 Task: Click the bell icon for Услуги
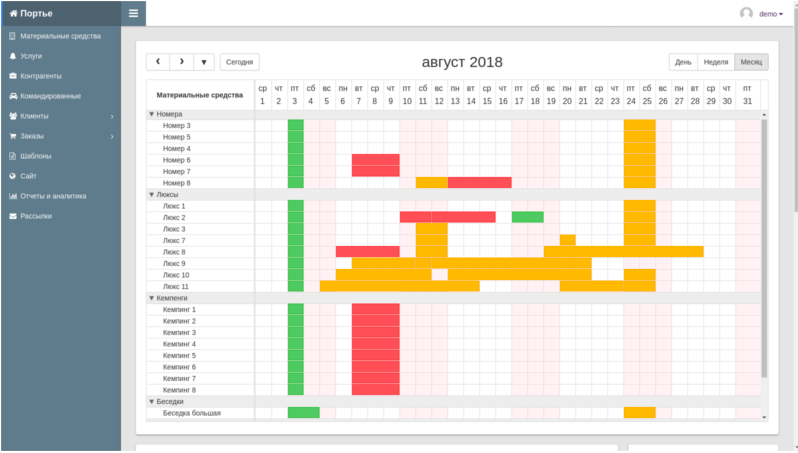13,56
